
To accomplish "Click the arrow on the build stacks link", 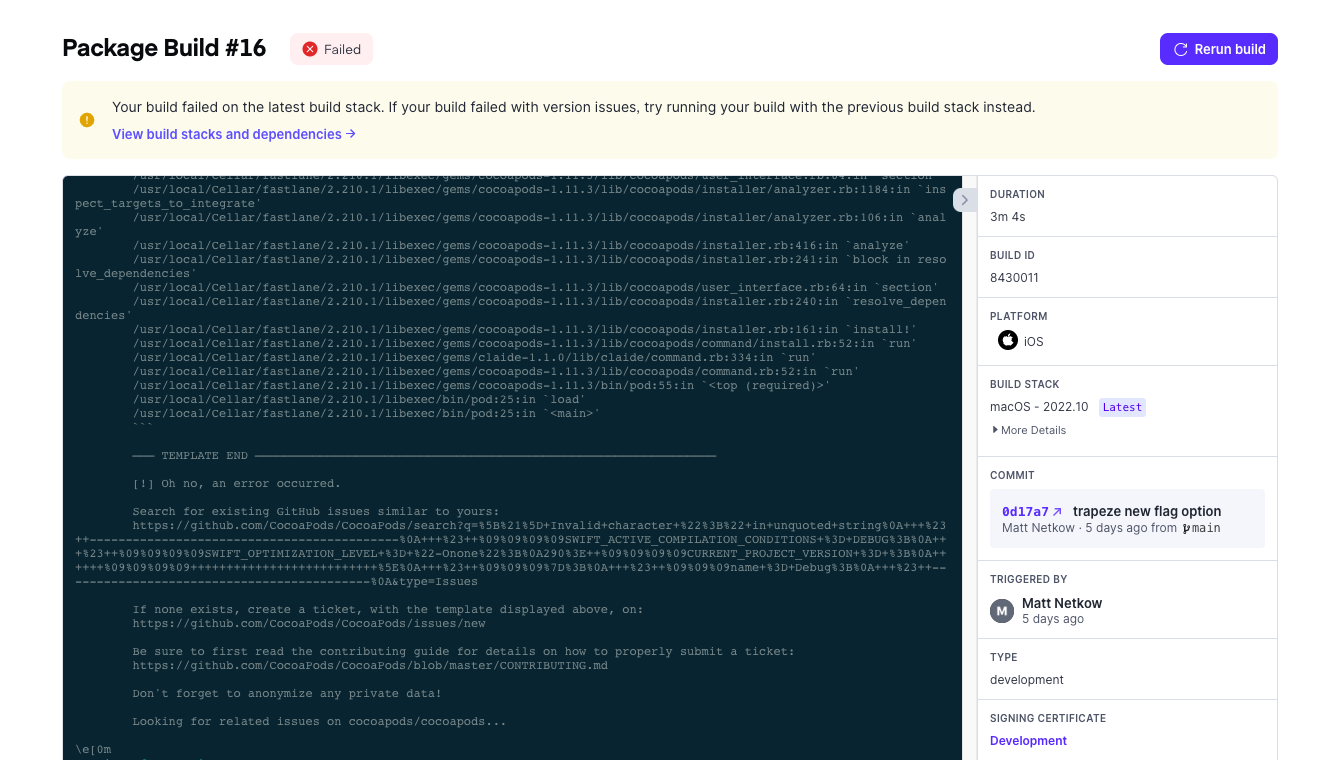I will 351,134.
